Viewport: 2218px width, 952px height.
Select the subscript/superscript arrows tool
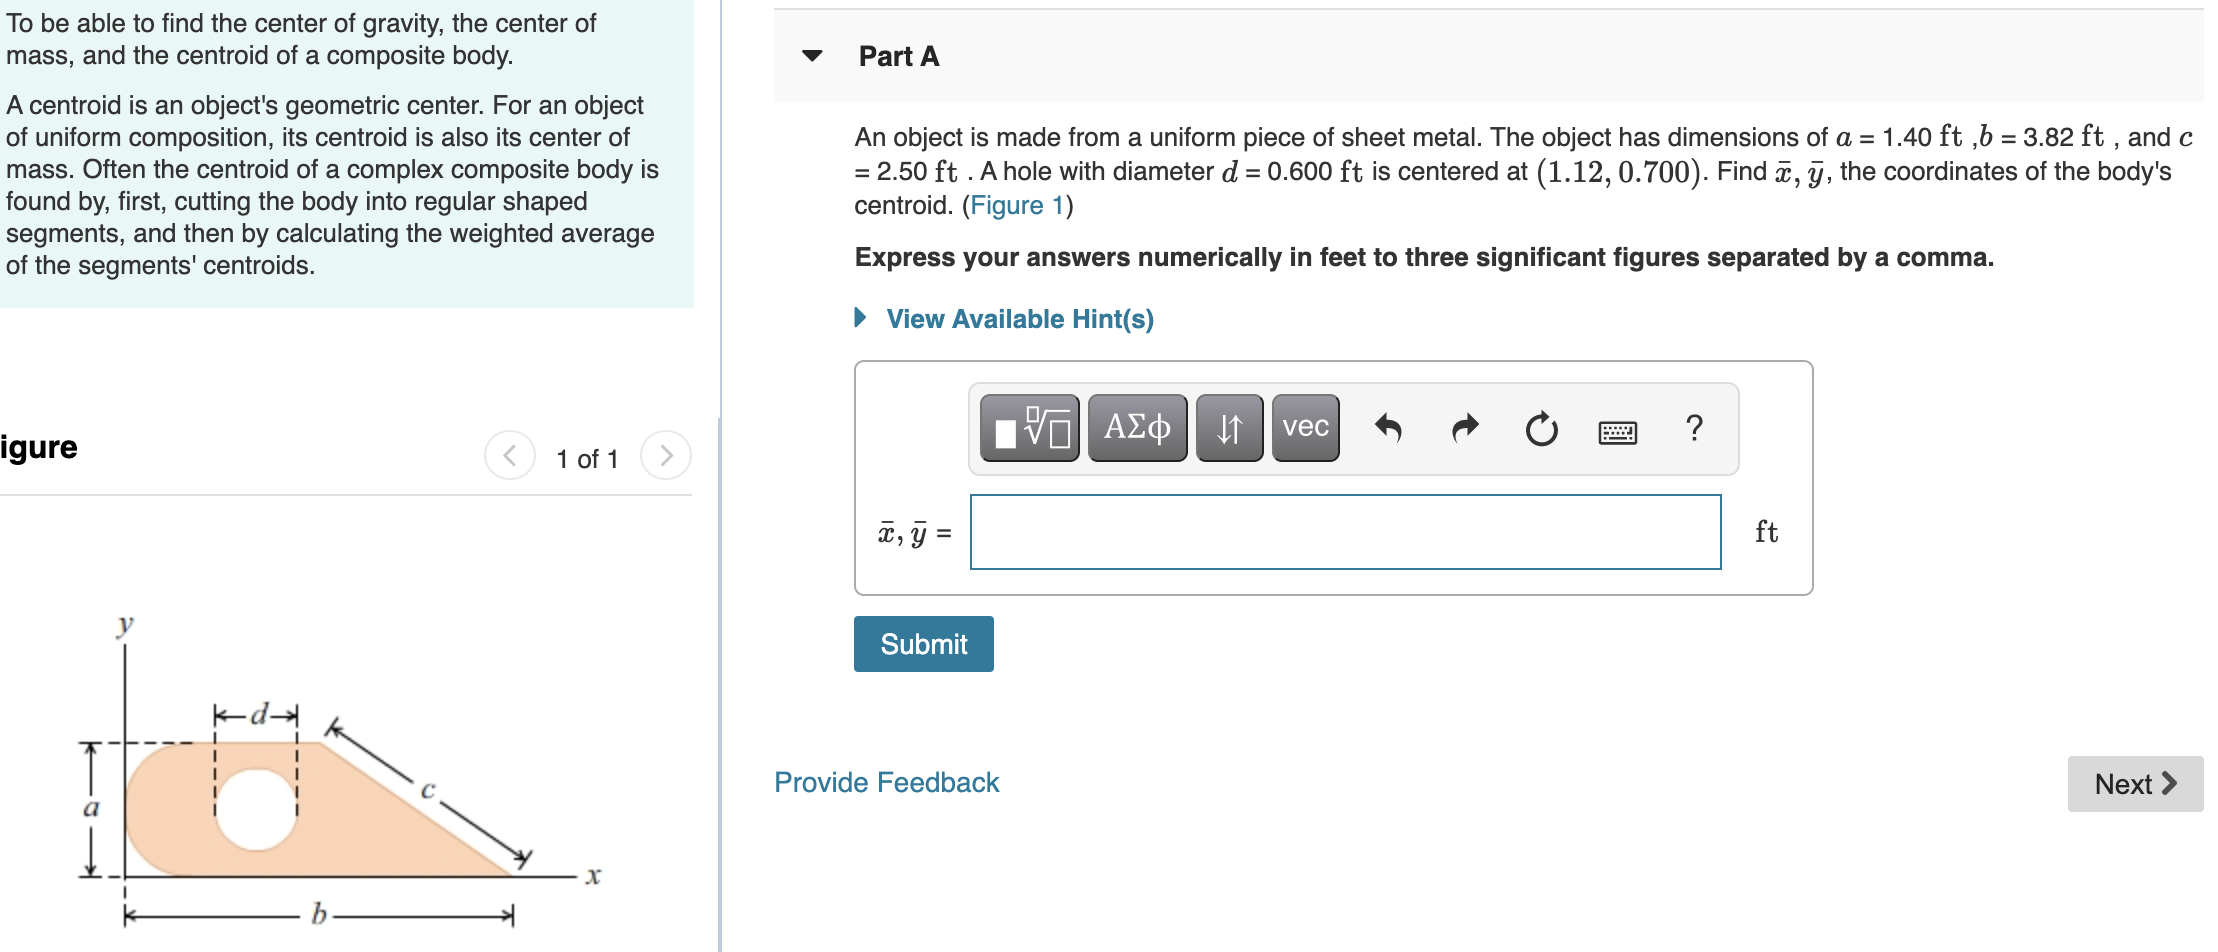(1228, 428)
